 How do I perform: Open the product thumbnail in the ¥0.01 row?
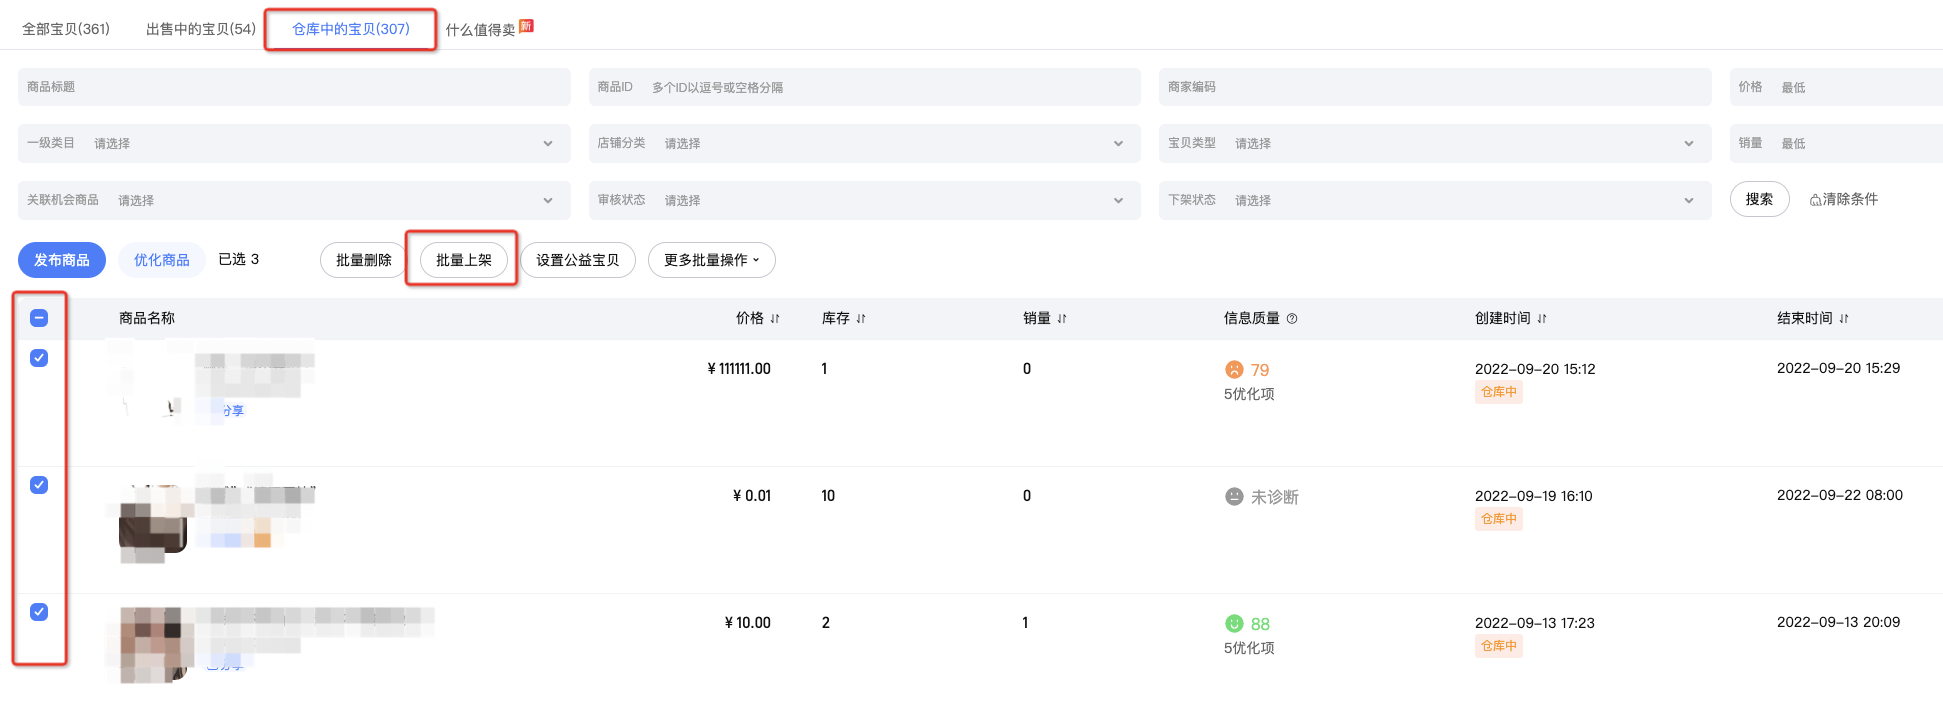coord(153,521)
